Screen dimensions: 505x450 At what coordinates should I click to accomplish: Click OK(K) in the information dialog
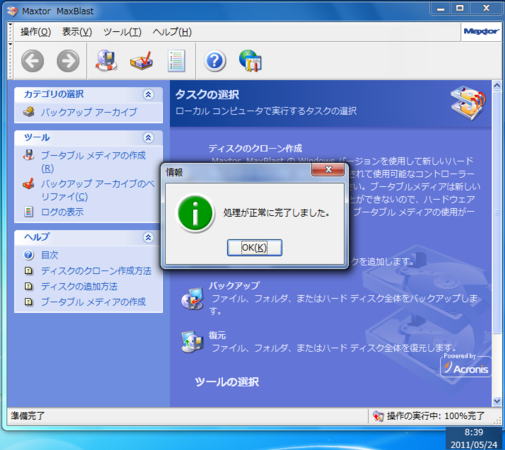click(x=254, y=248)
